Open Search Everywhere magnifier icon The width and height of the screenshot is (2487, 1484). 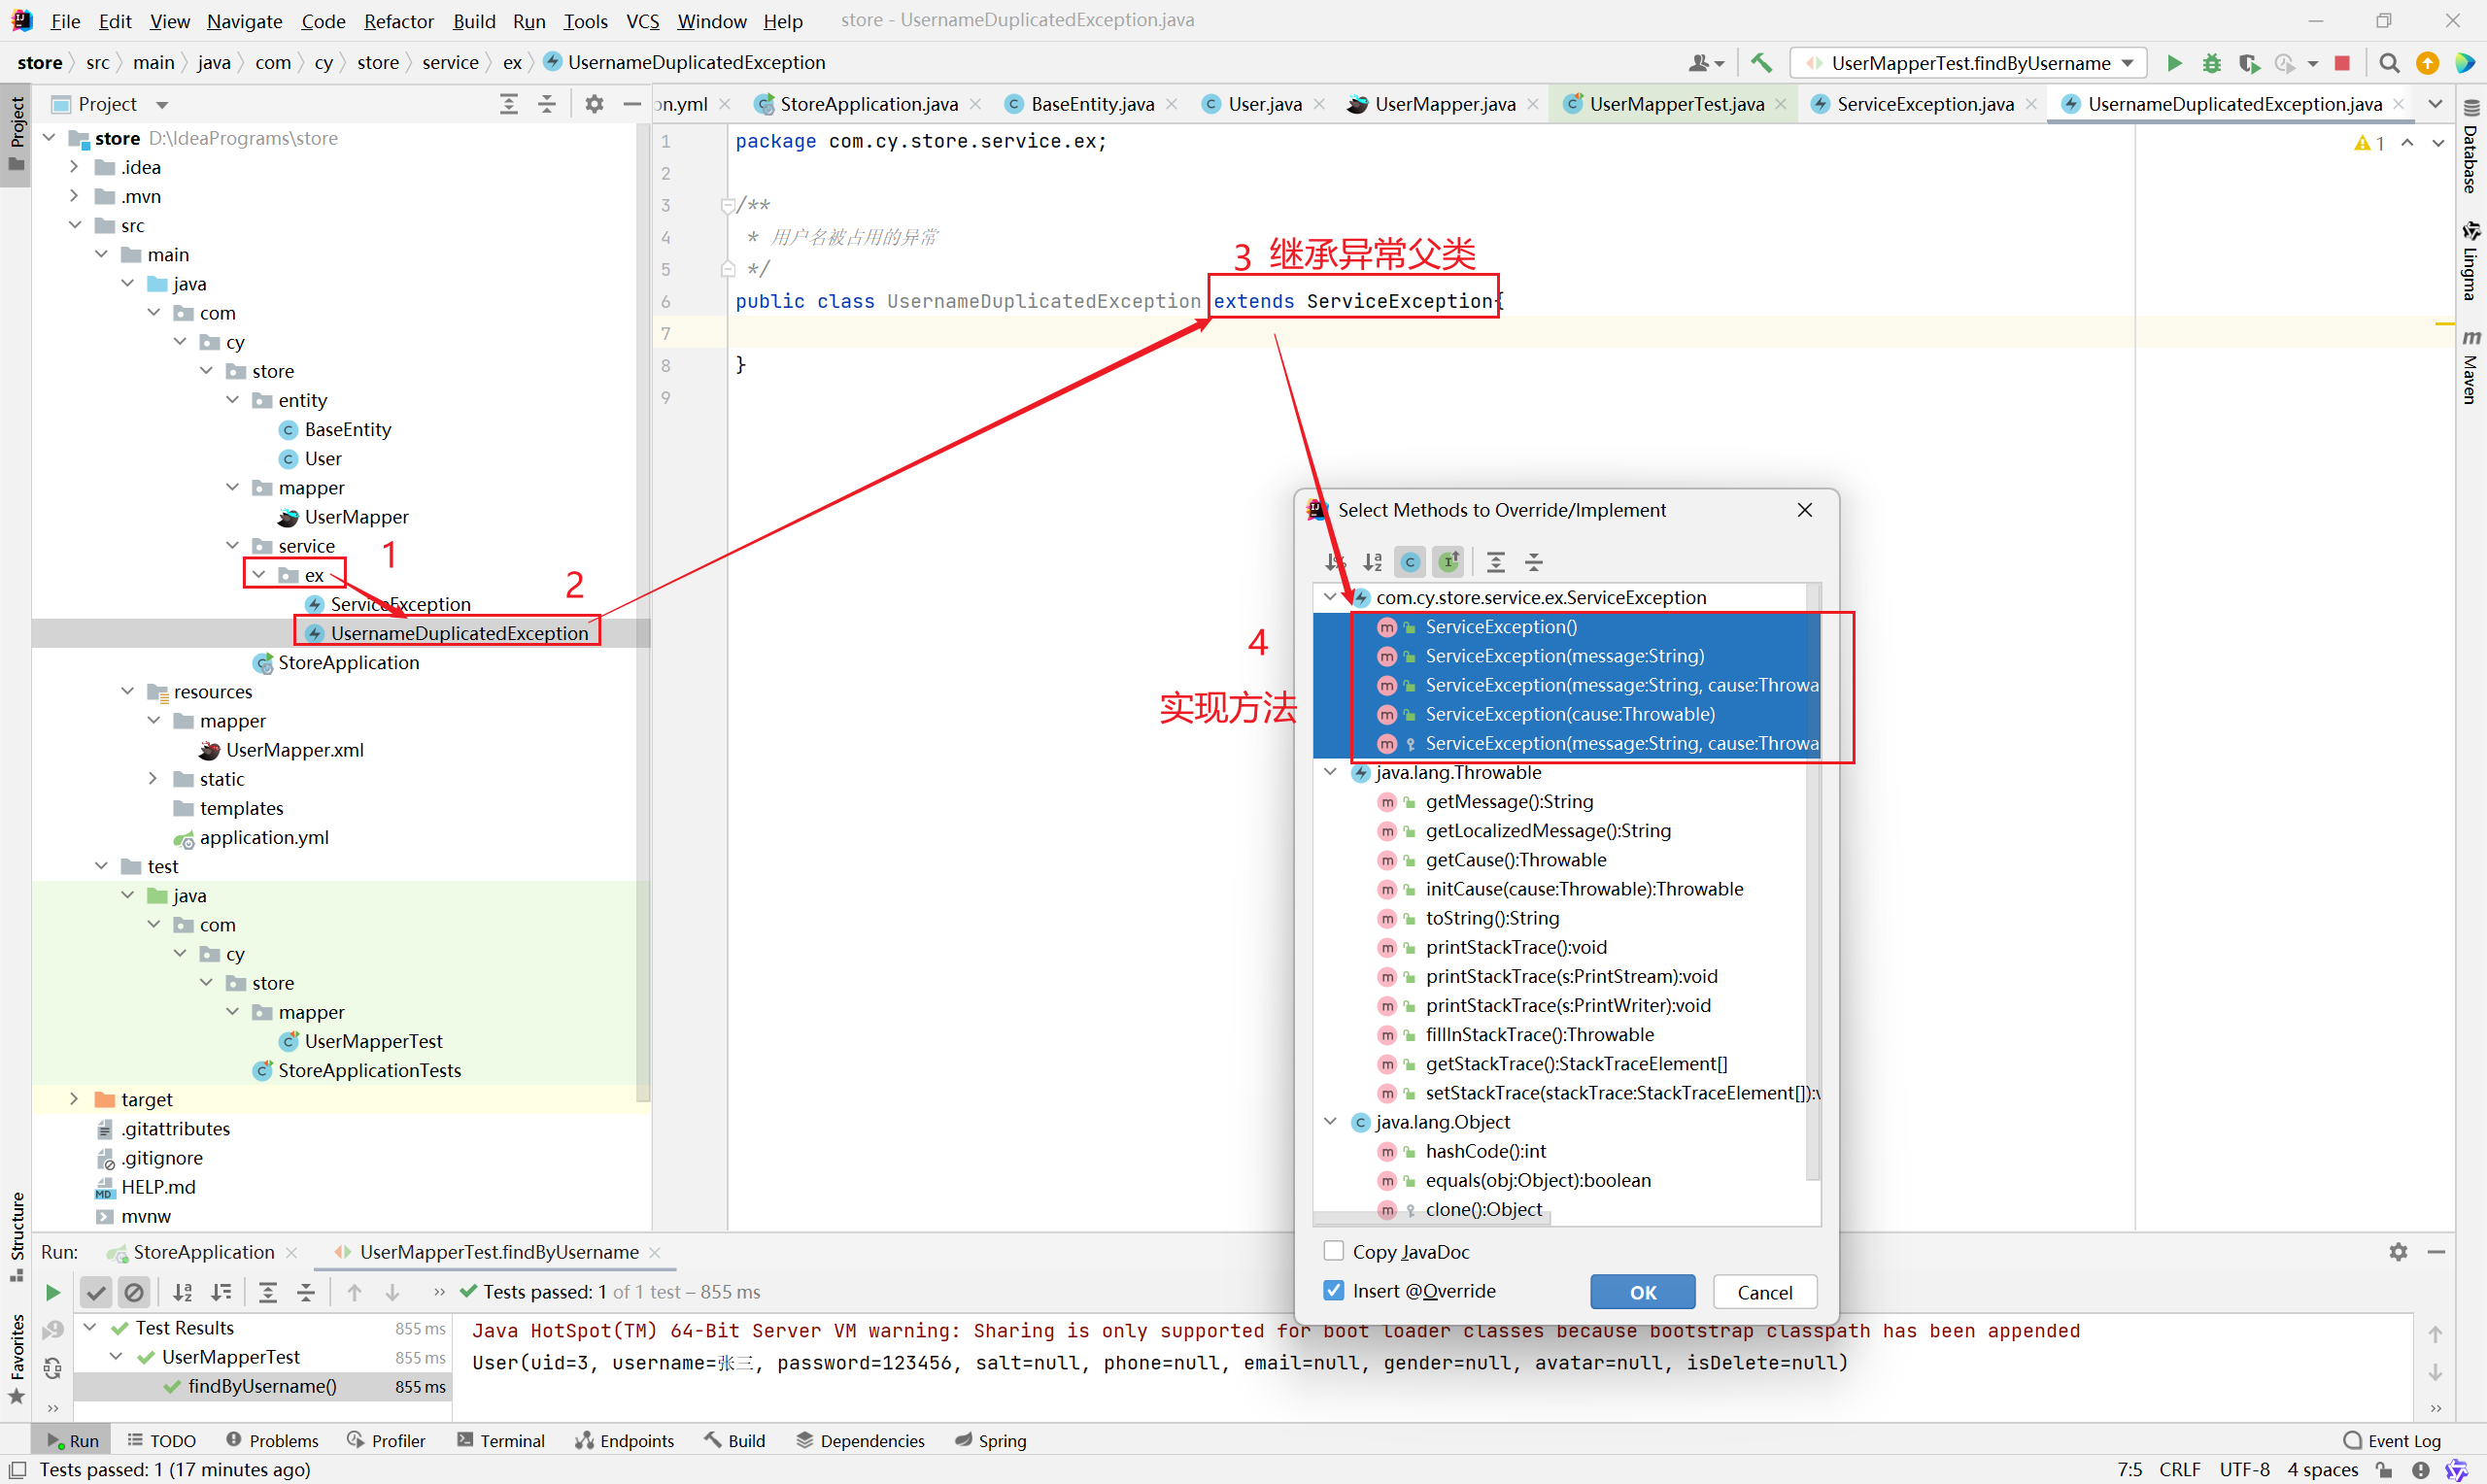pyautogui.click(x=2389, y=63)
